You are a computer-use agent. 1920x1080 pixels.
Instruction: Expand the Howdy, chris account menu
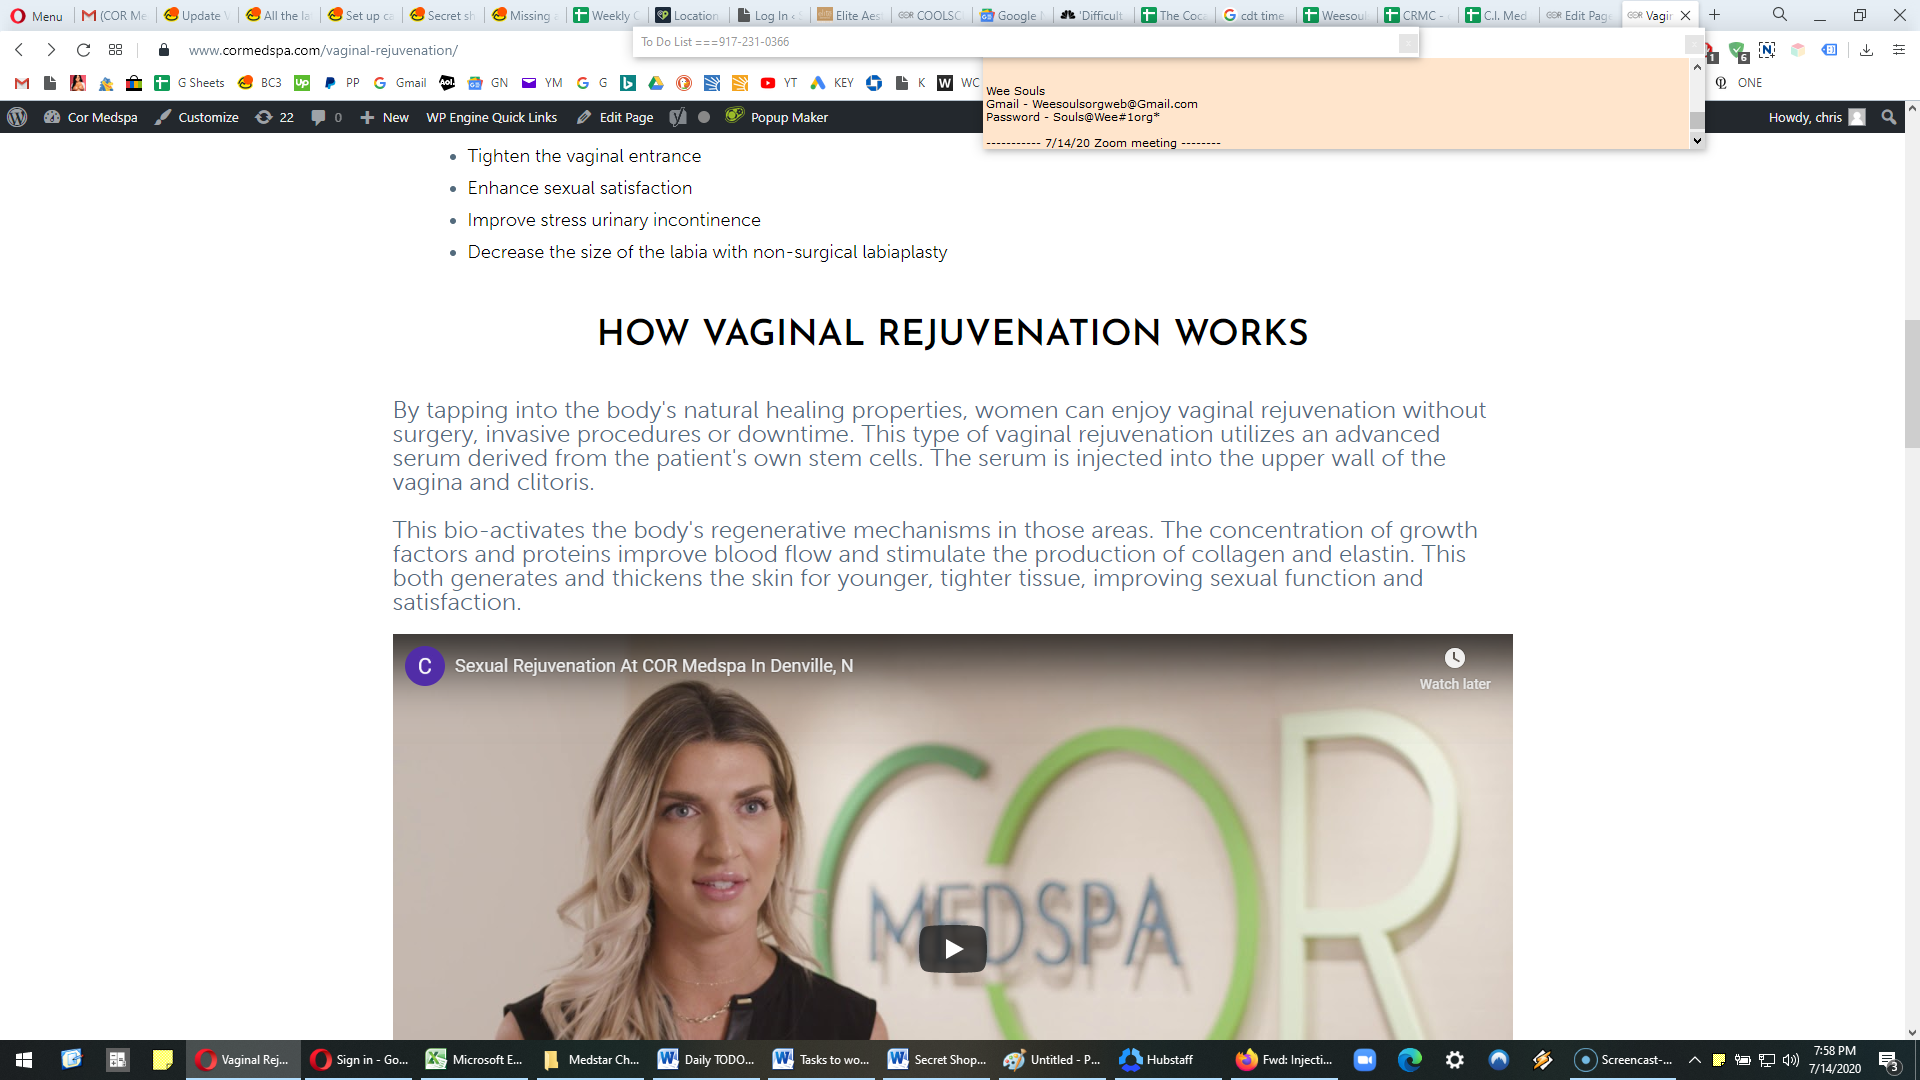click(x=1816, y=117)
